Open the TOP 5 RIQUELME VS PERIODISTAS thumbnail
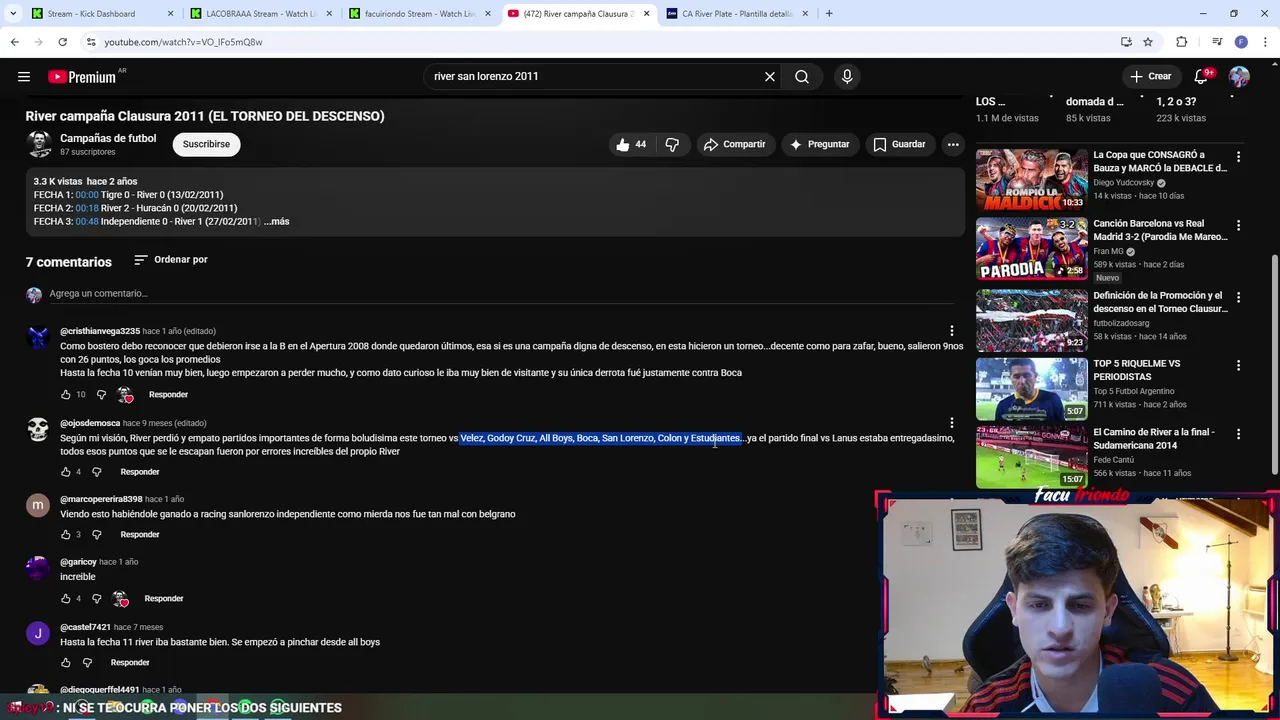Viewport: 1280px width, 720px height. 1031,389
